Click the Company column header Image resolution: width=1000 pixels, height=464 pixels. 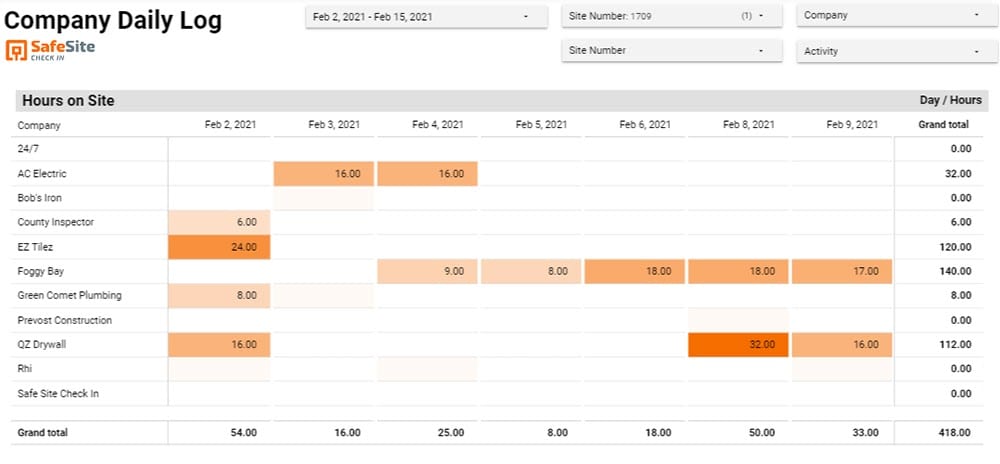pos(39,126)
